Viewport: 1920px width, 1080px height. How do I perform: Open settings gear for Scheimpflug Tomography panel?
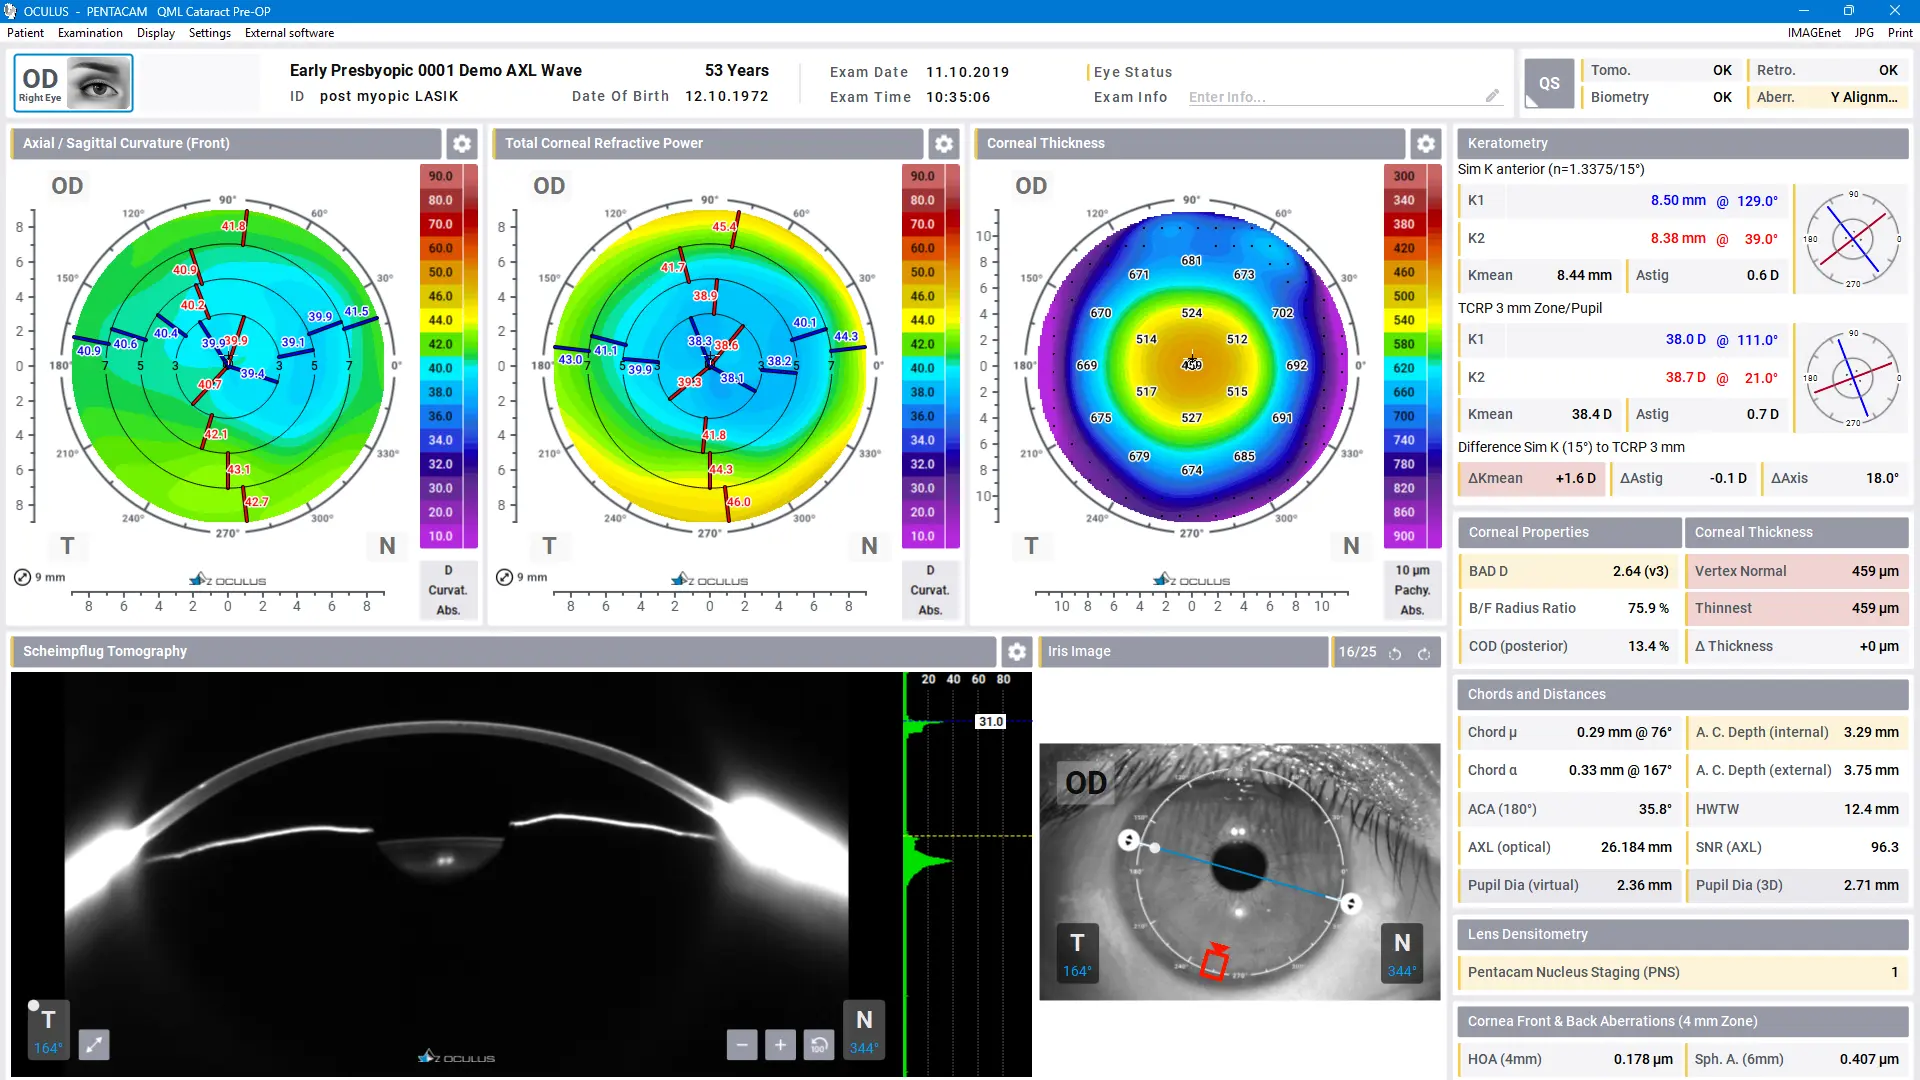click(x=1017, y=651)
